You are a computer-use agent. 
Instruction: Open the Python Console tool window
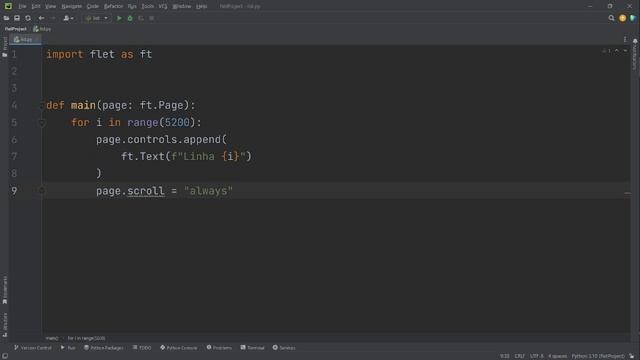(x=179, y=348)
